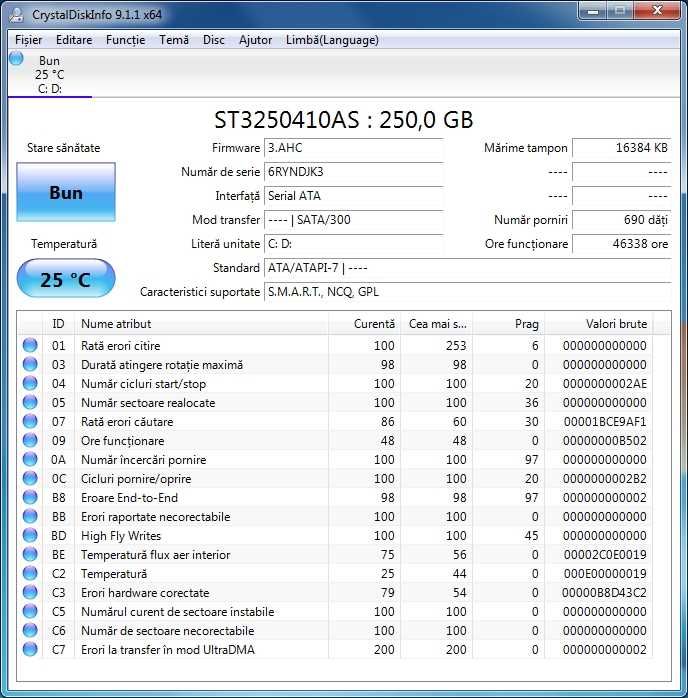Click status orb for Temperatură flux aer interior
Image resolution: width=688 pixels, height=698 pixels.
click(x=30, y=554)
